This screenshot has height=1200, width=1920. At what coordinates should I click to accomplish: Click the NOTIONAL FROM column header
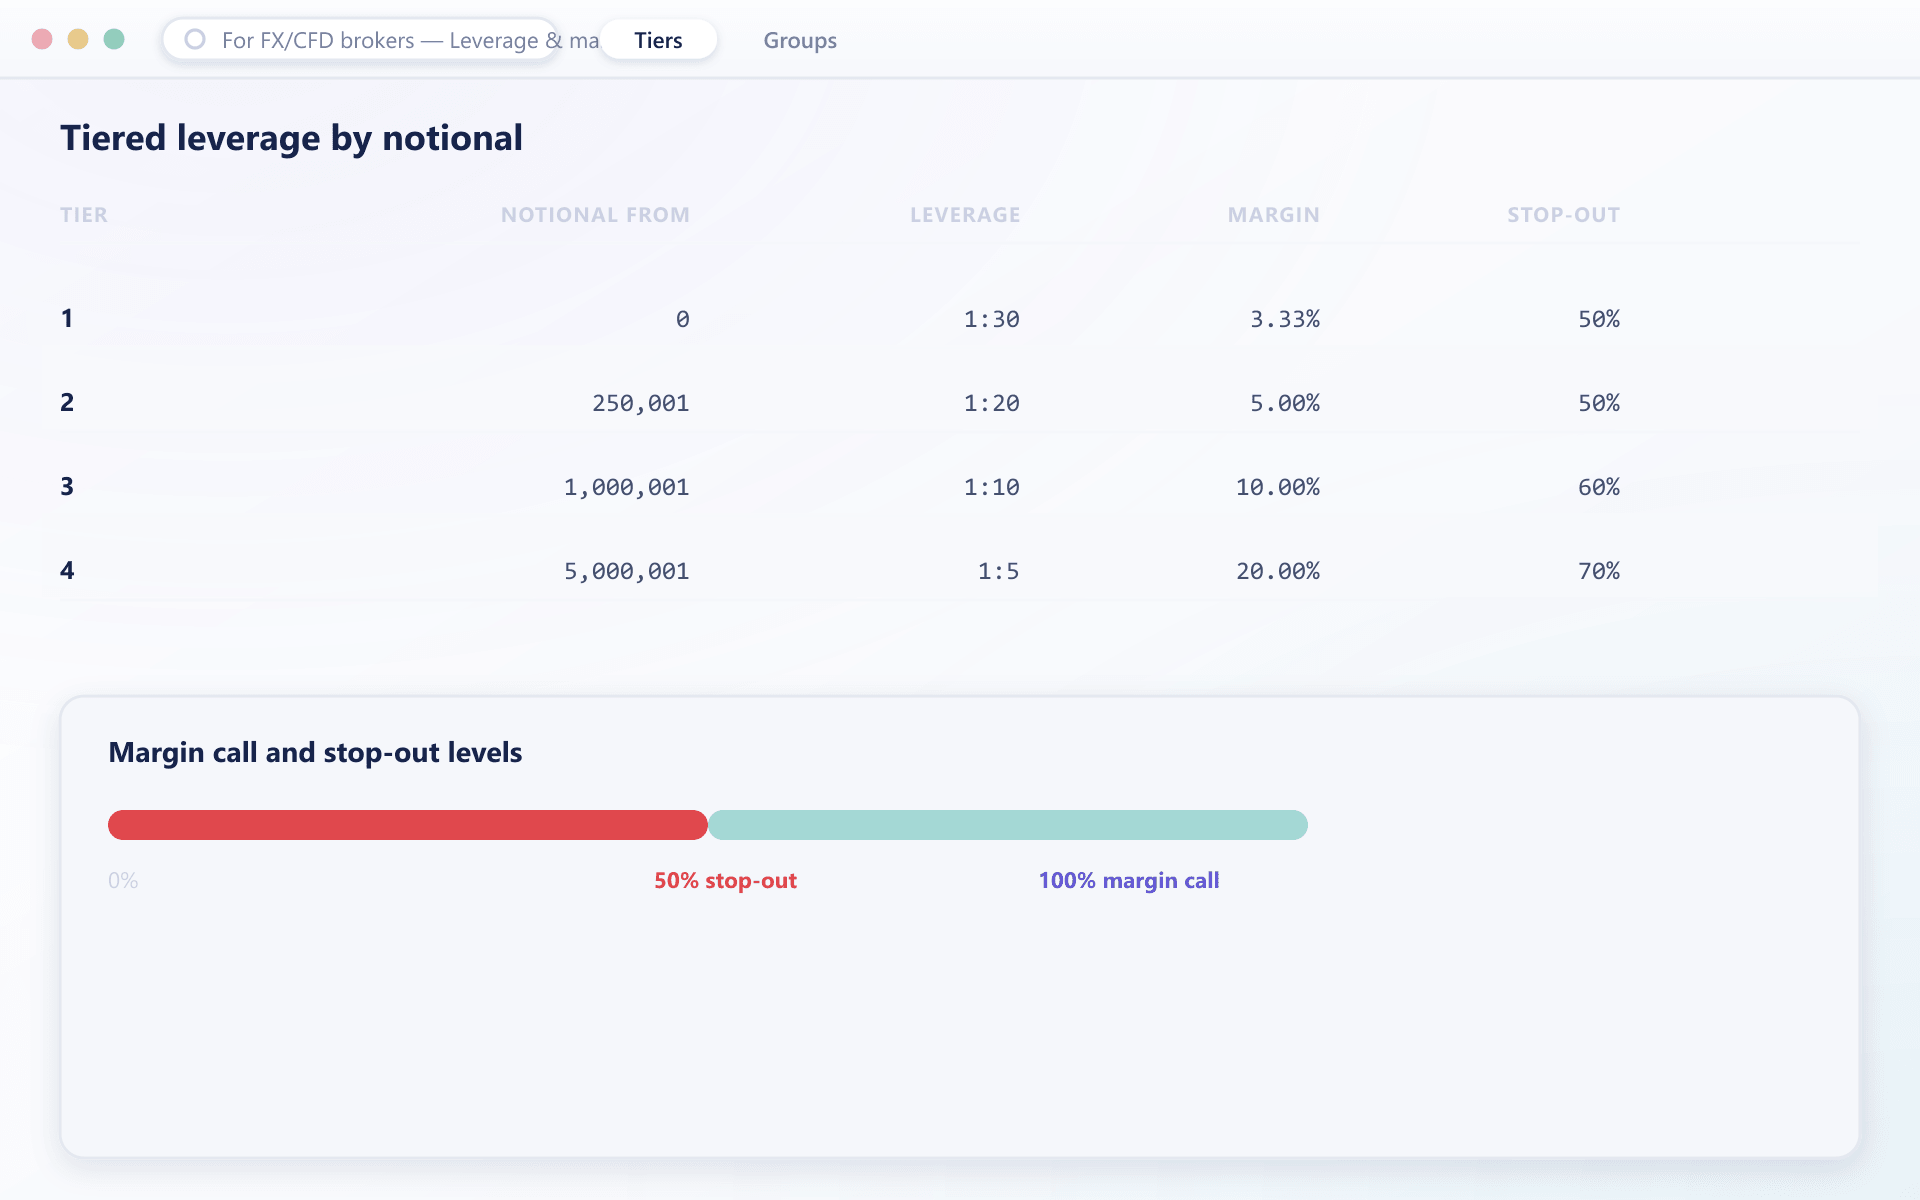[595, 215]
